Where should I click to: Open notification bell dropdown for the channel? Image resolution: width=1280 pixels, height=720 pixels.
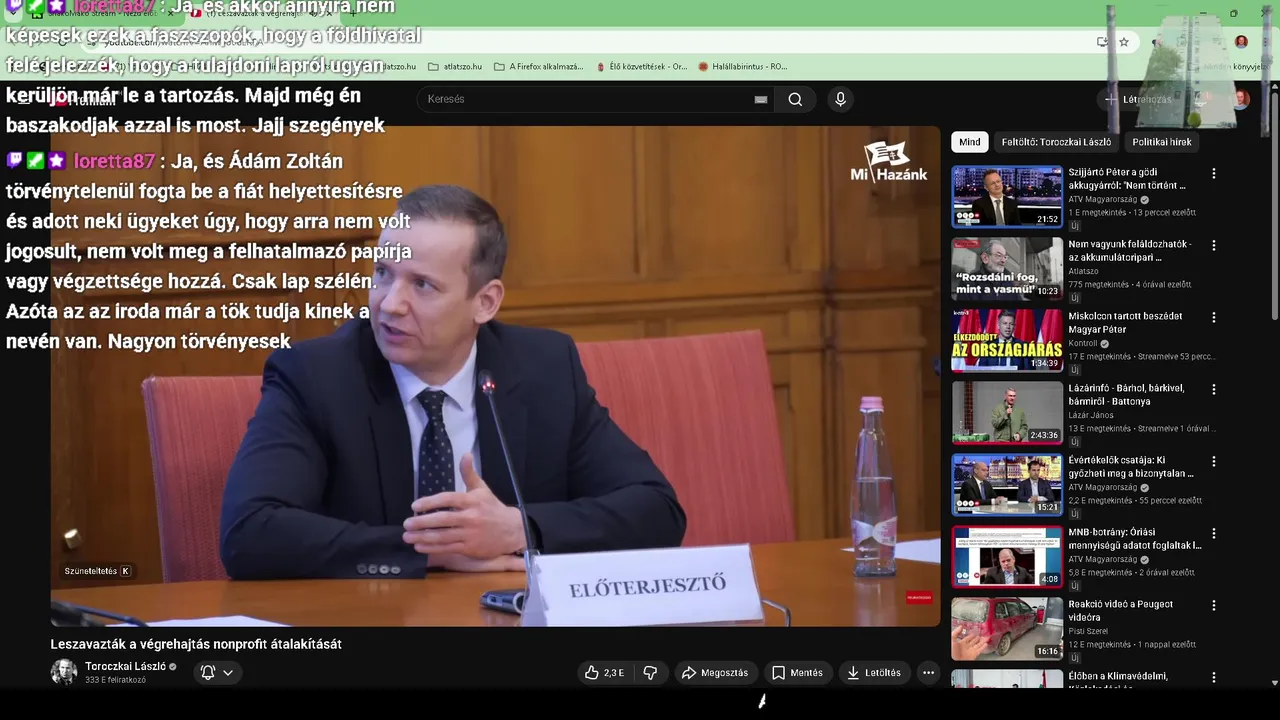(217, 672)
